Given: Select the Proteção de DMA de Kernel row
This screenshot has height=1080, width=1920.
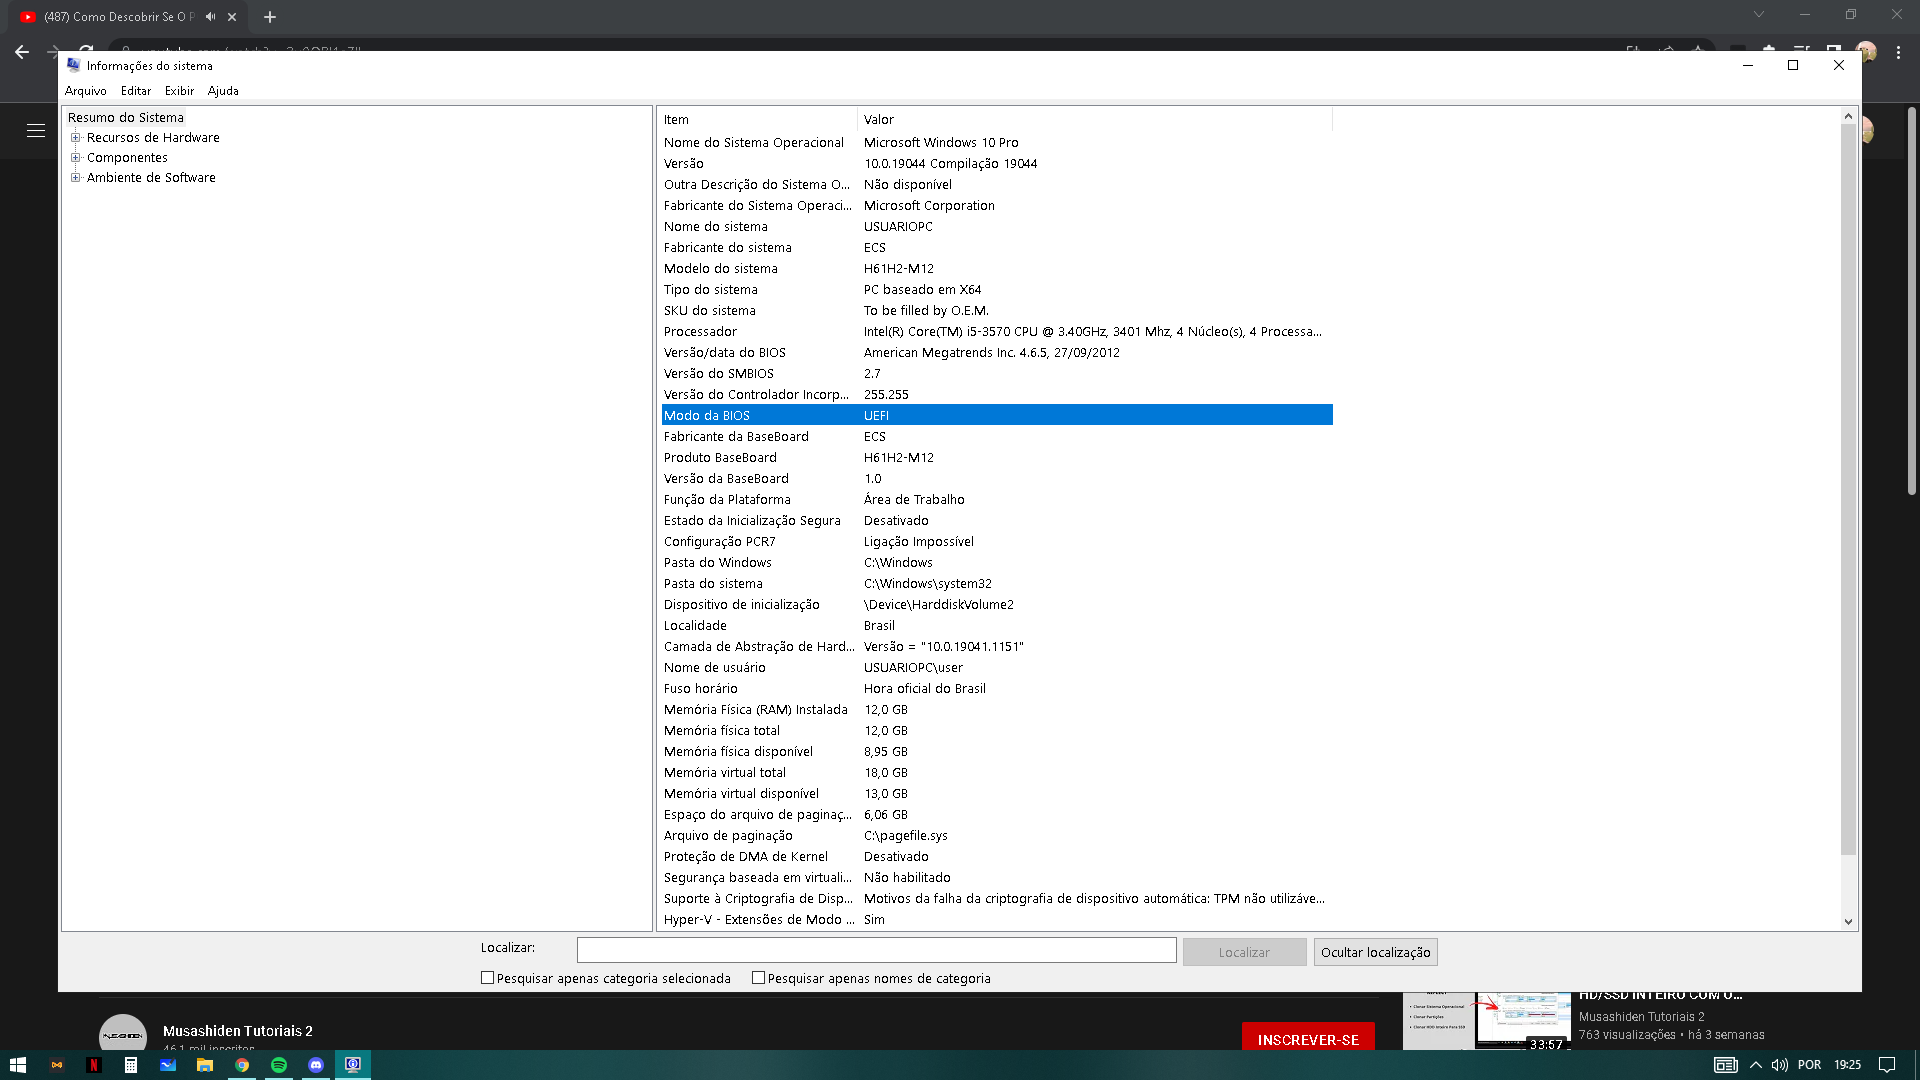Looking at the screenshot, I should [997, 857].
